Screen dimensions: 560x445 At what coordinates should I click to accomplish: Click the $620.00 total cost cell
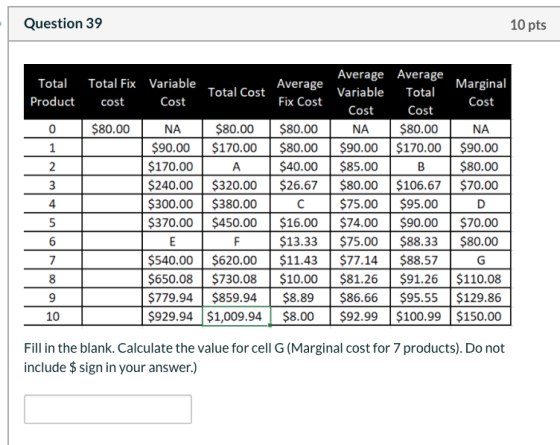point(236,260)
